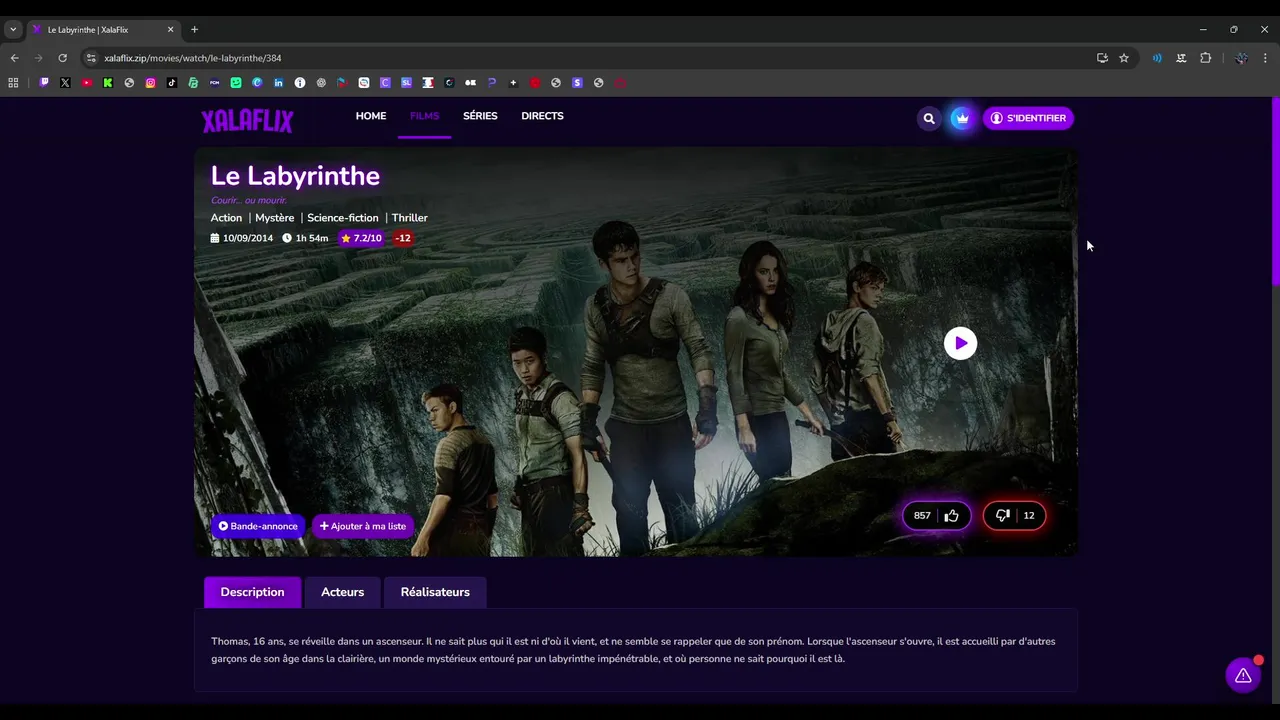Click the 7.2/10 rating badge
This screenshot has width=1280, height=720.
tap(361, 238)
